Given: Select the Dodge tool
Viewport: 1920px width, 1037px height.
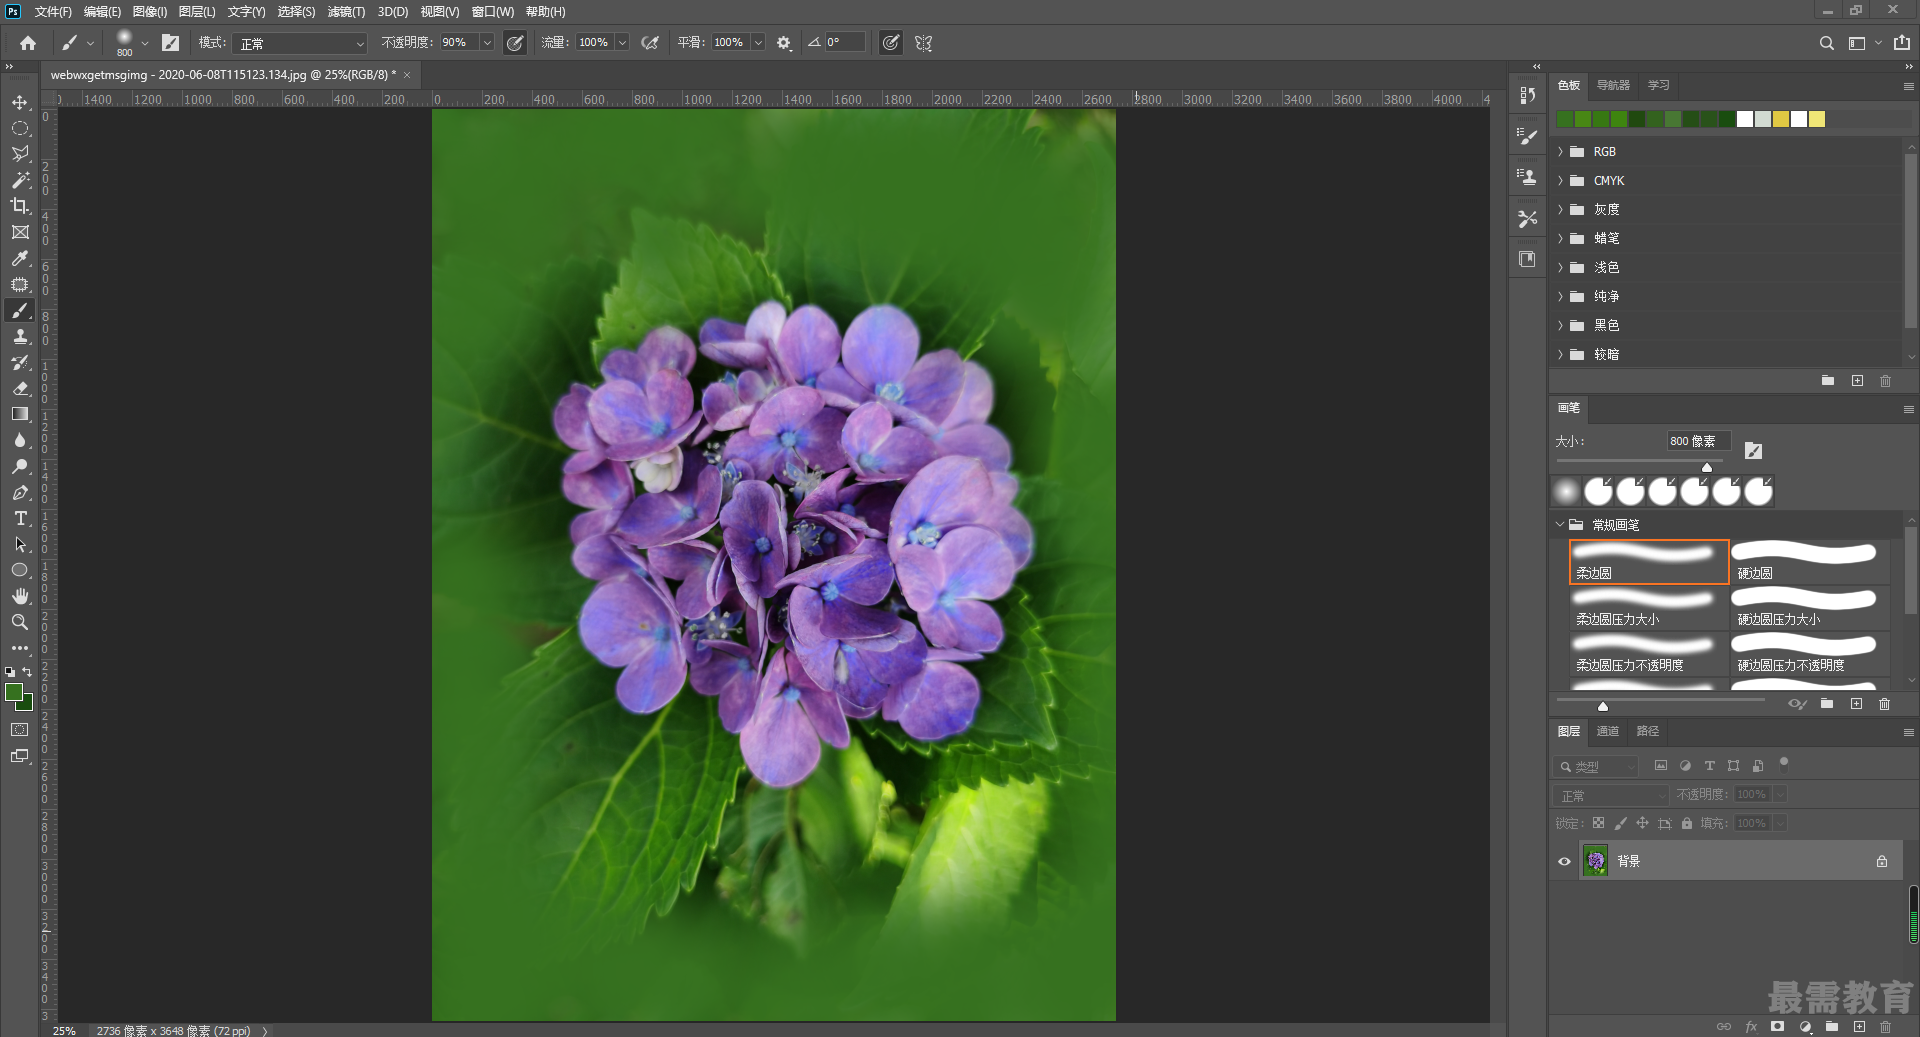Looking at the screenshot, I should click(20, 466).
